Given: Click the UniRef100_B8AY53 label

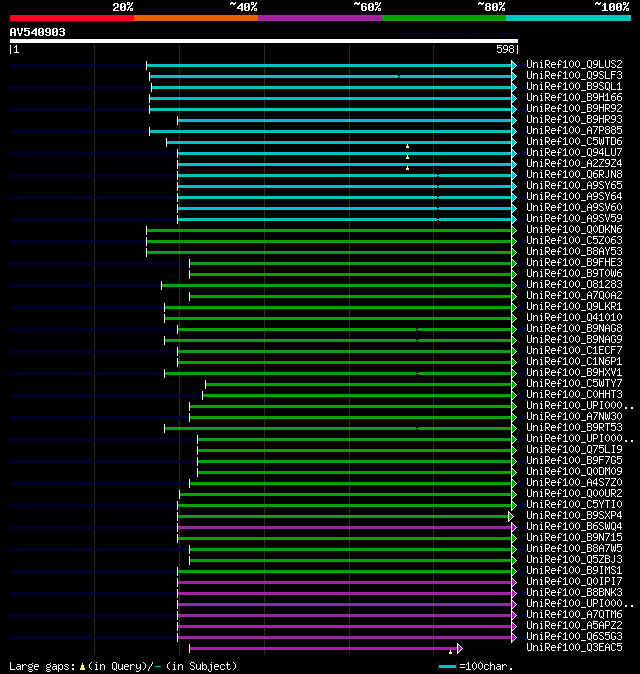Looking at the screenshot, I should coord(574,251).
